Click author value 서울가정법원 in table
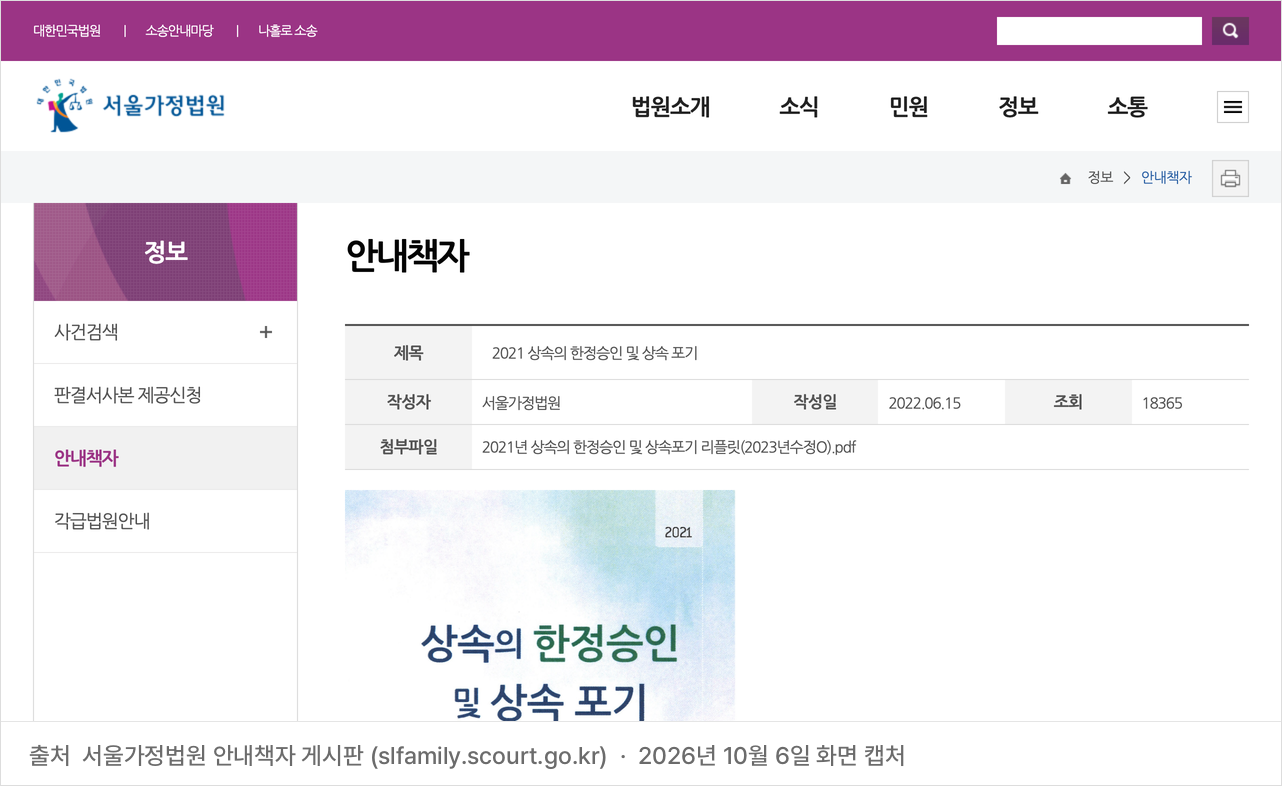1282x786 pixels. coord(521,403)
